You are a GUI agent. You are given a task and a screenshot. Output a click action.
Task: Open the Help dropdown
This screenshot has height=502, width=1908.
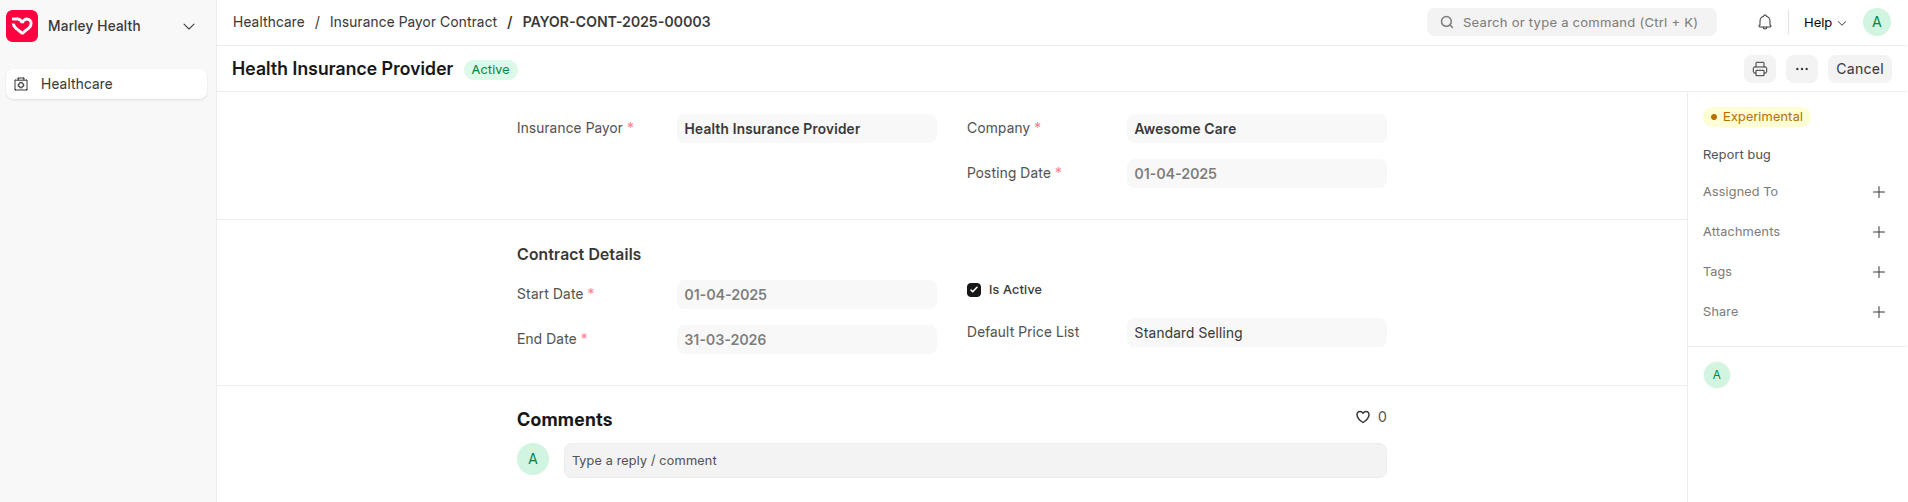click(1825, 22)
